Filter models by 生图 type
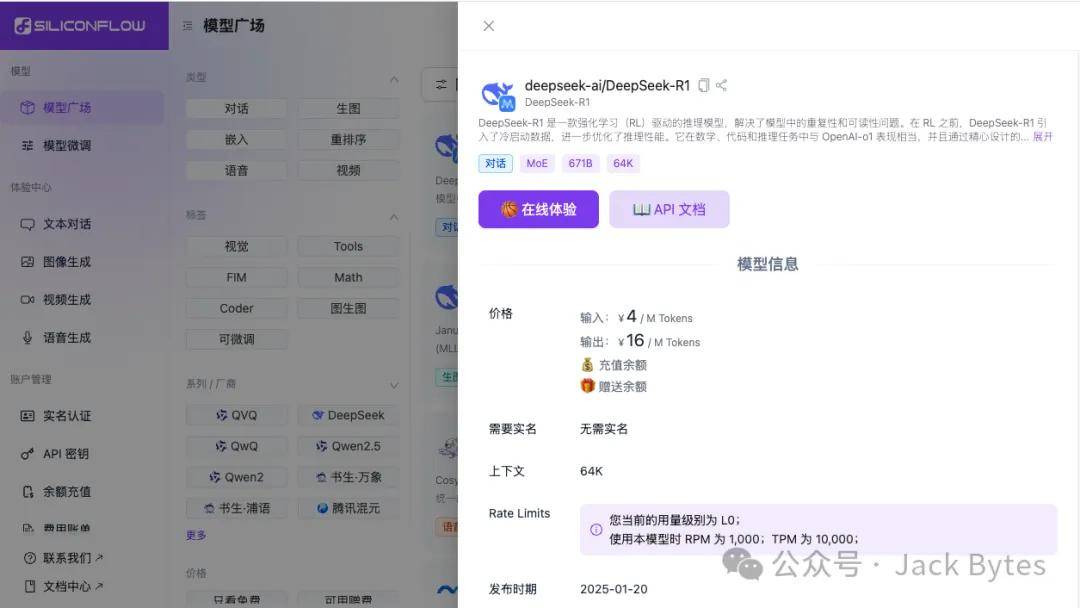This screenshot has width=1080, height=608. (349, 109)
